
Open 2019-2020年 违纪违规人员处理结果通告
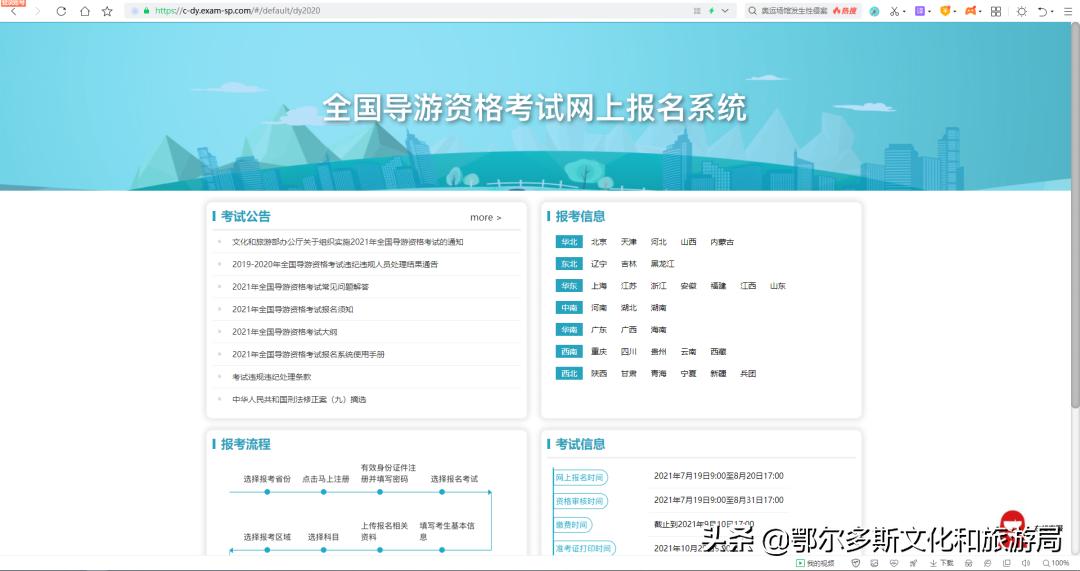pyautogui.click(x=335, y=264)
